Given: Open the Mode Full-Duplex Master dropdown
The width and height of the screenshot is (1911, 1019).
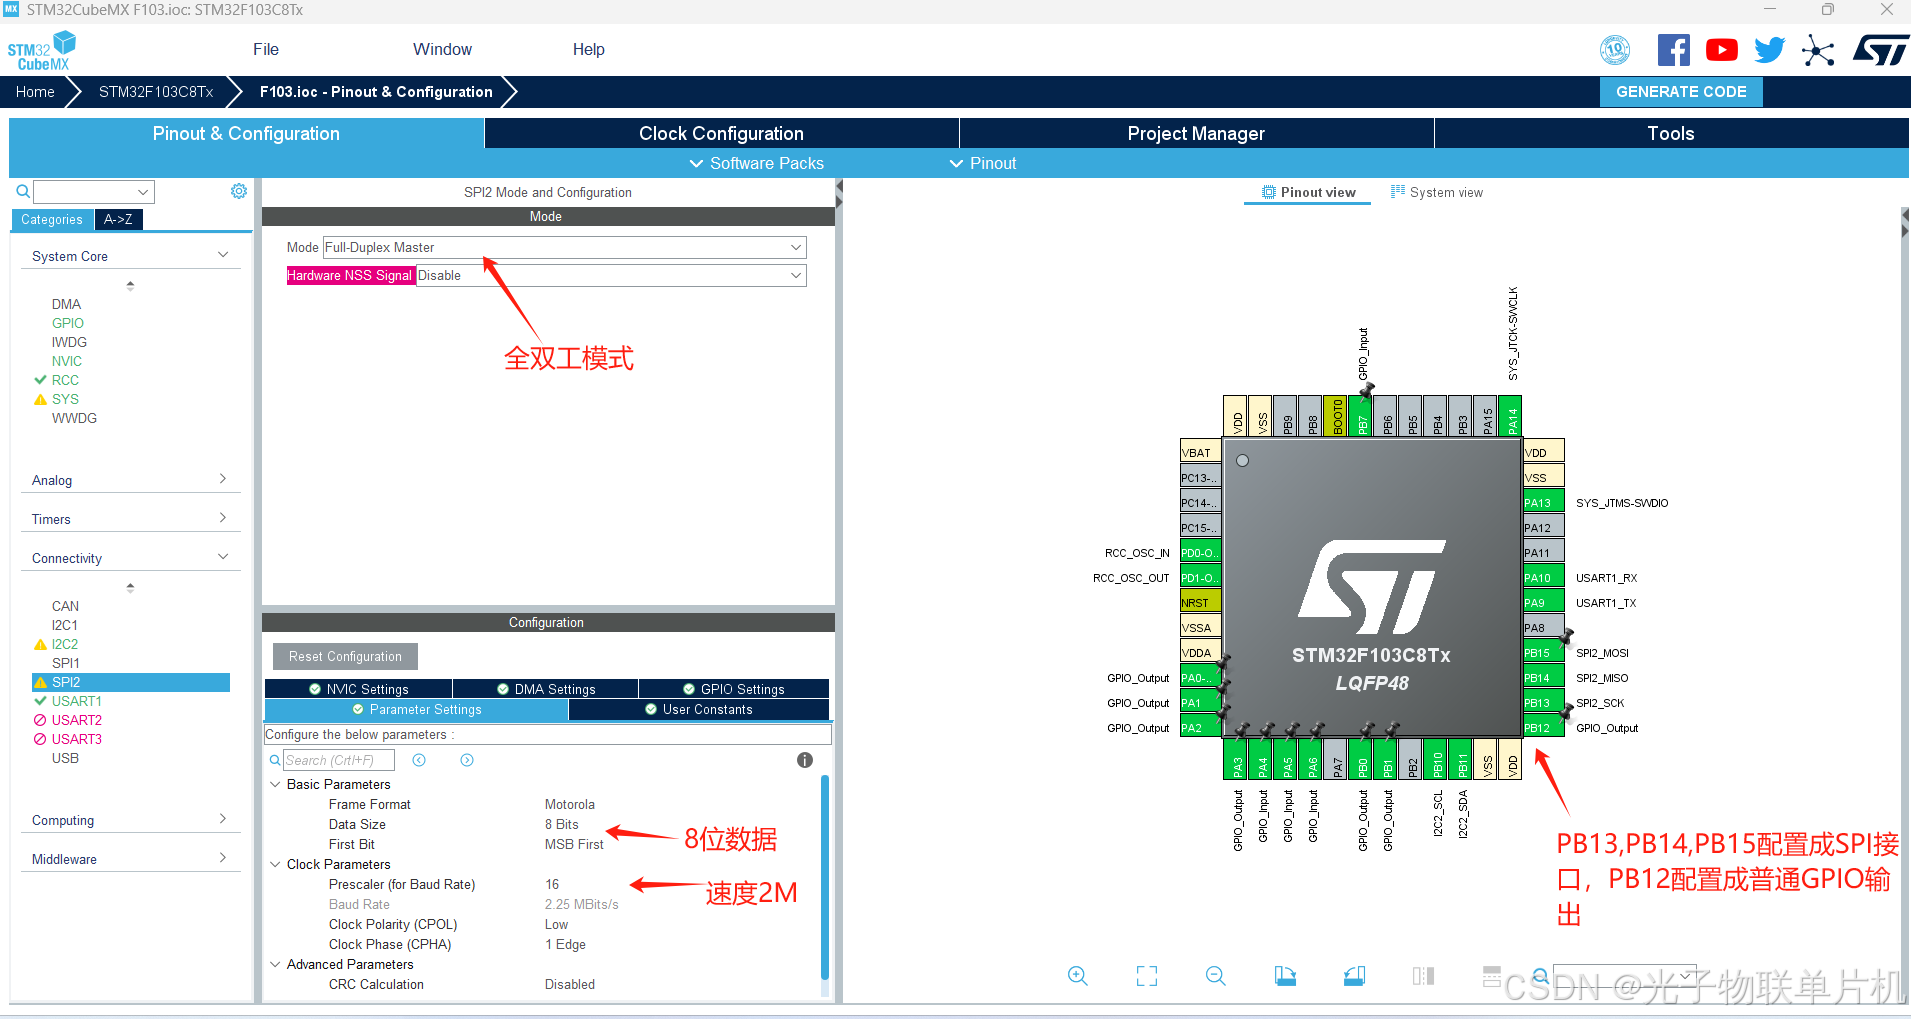Looking at the screenshot, I should pyautogui.click(x=565, y=247).
